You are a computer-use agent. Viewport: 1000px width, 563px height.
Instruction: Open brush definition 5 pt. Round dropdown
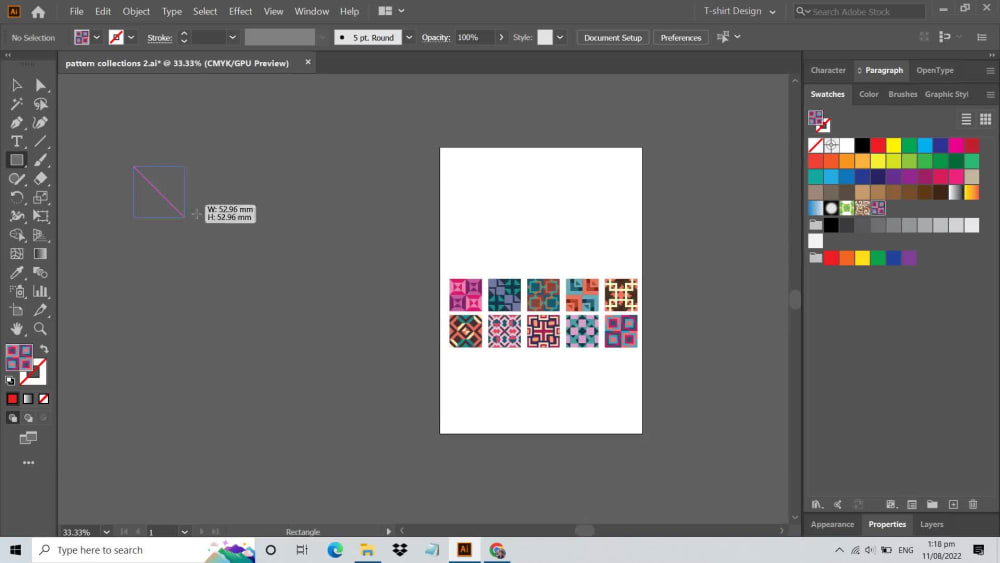click(x=409, y=38)
